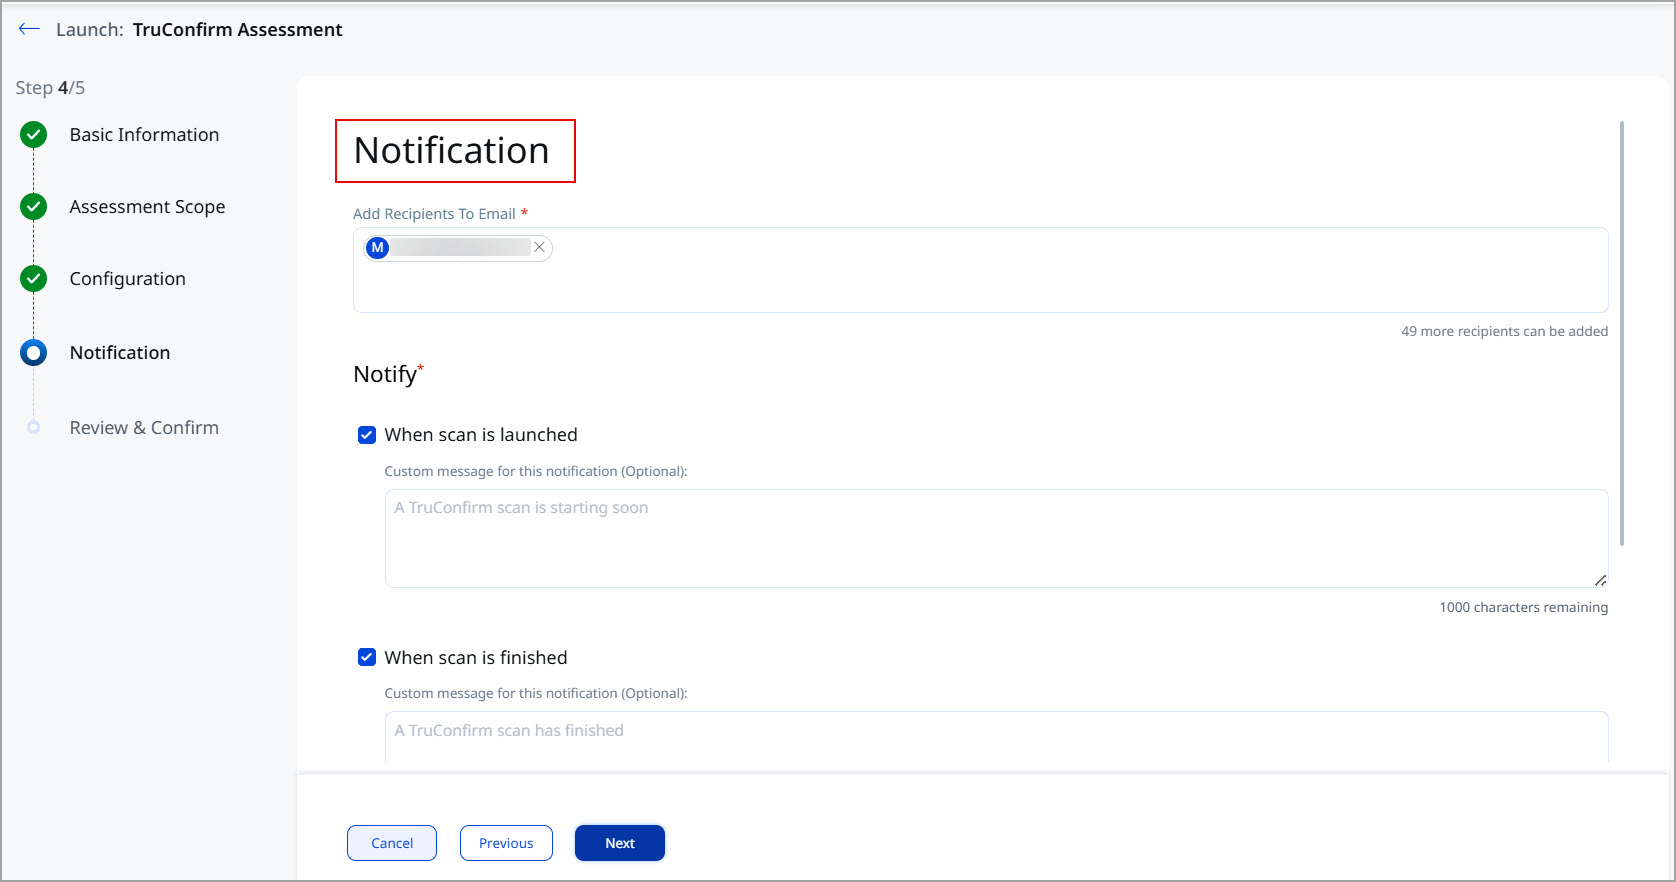Click the 'Step 4/5' label
Viewport: 1676px width, 882px height.
(50, 88)
